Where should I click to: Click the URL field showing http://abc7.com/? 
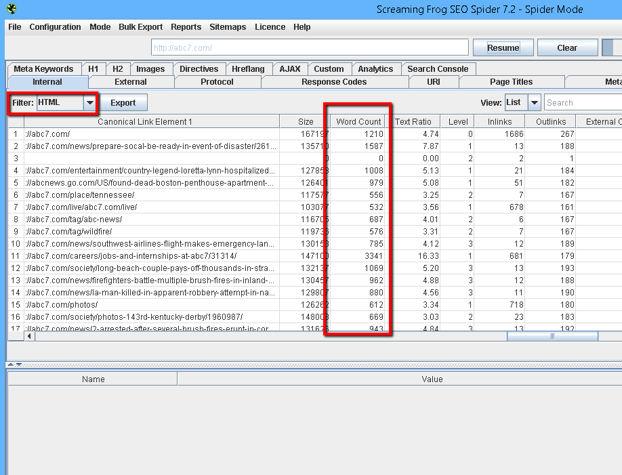(310, 48)
